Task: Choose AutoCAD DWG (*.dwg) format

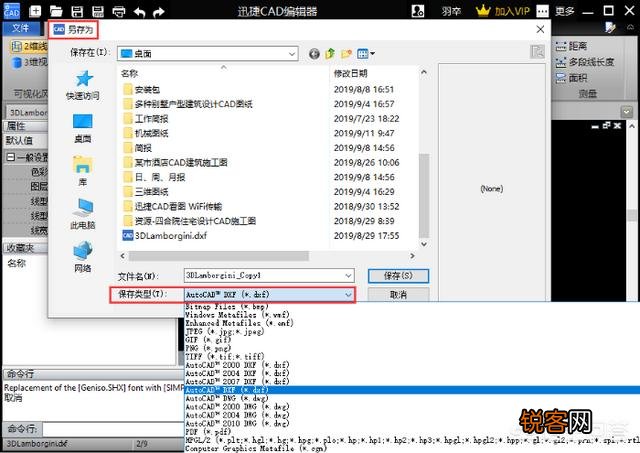Action: pos(227,398)
